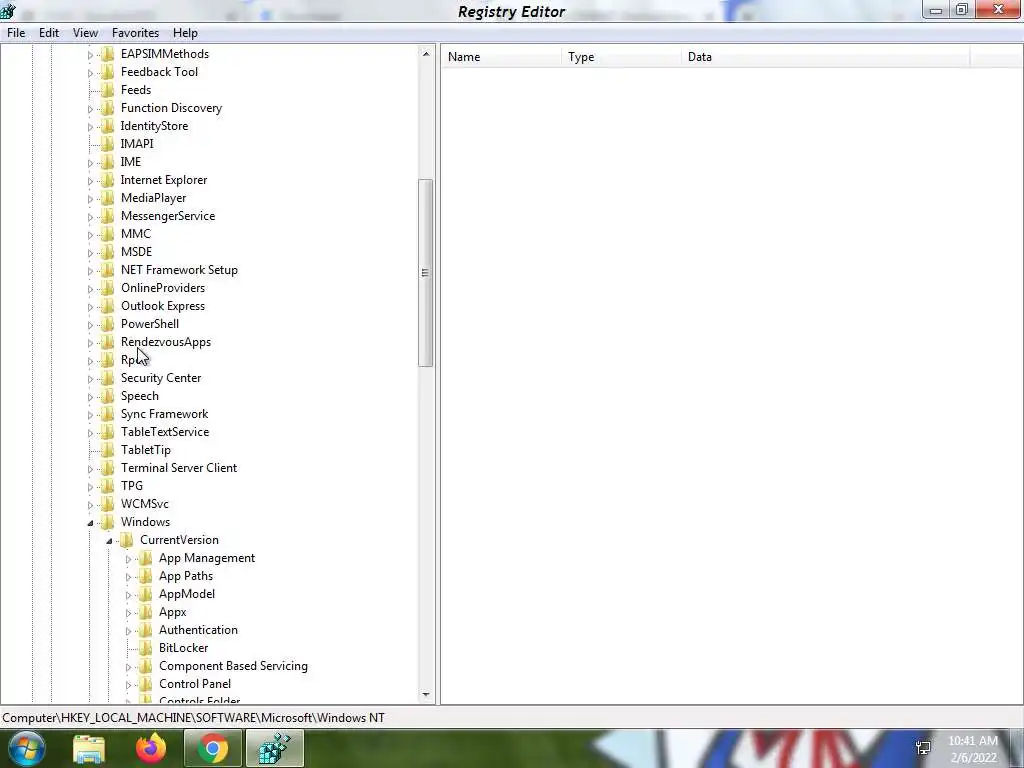Image resolution: width=1024 pixels, height=768 pixels.
Task: Click the Internet Explorer folder icon
Action: (108, 180)
